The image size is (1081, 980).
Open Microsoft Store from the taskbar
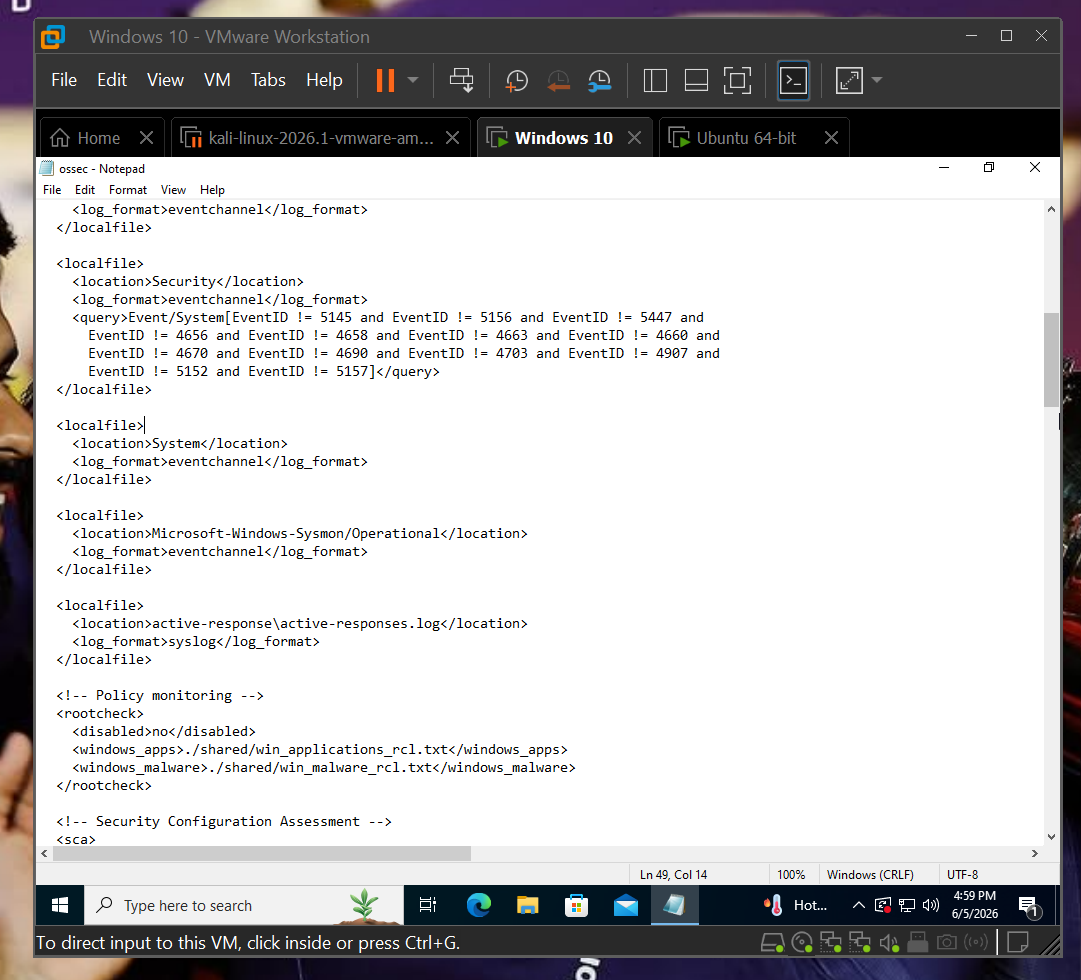coord(576,905)
